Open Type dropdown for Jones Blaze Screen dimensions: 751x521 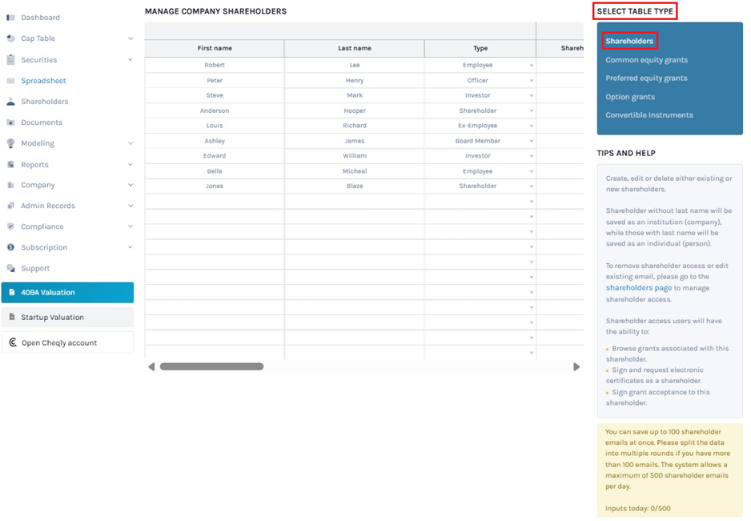[x=531, y=186]
